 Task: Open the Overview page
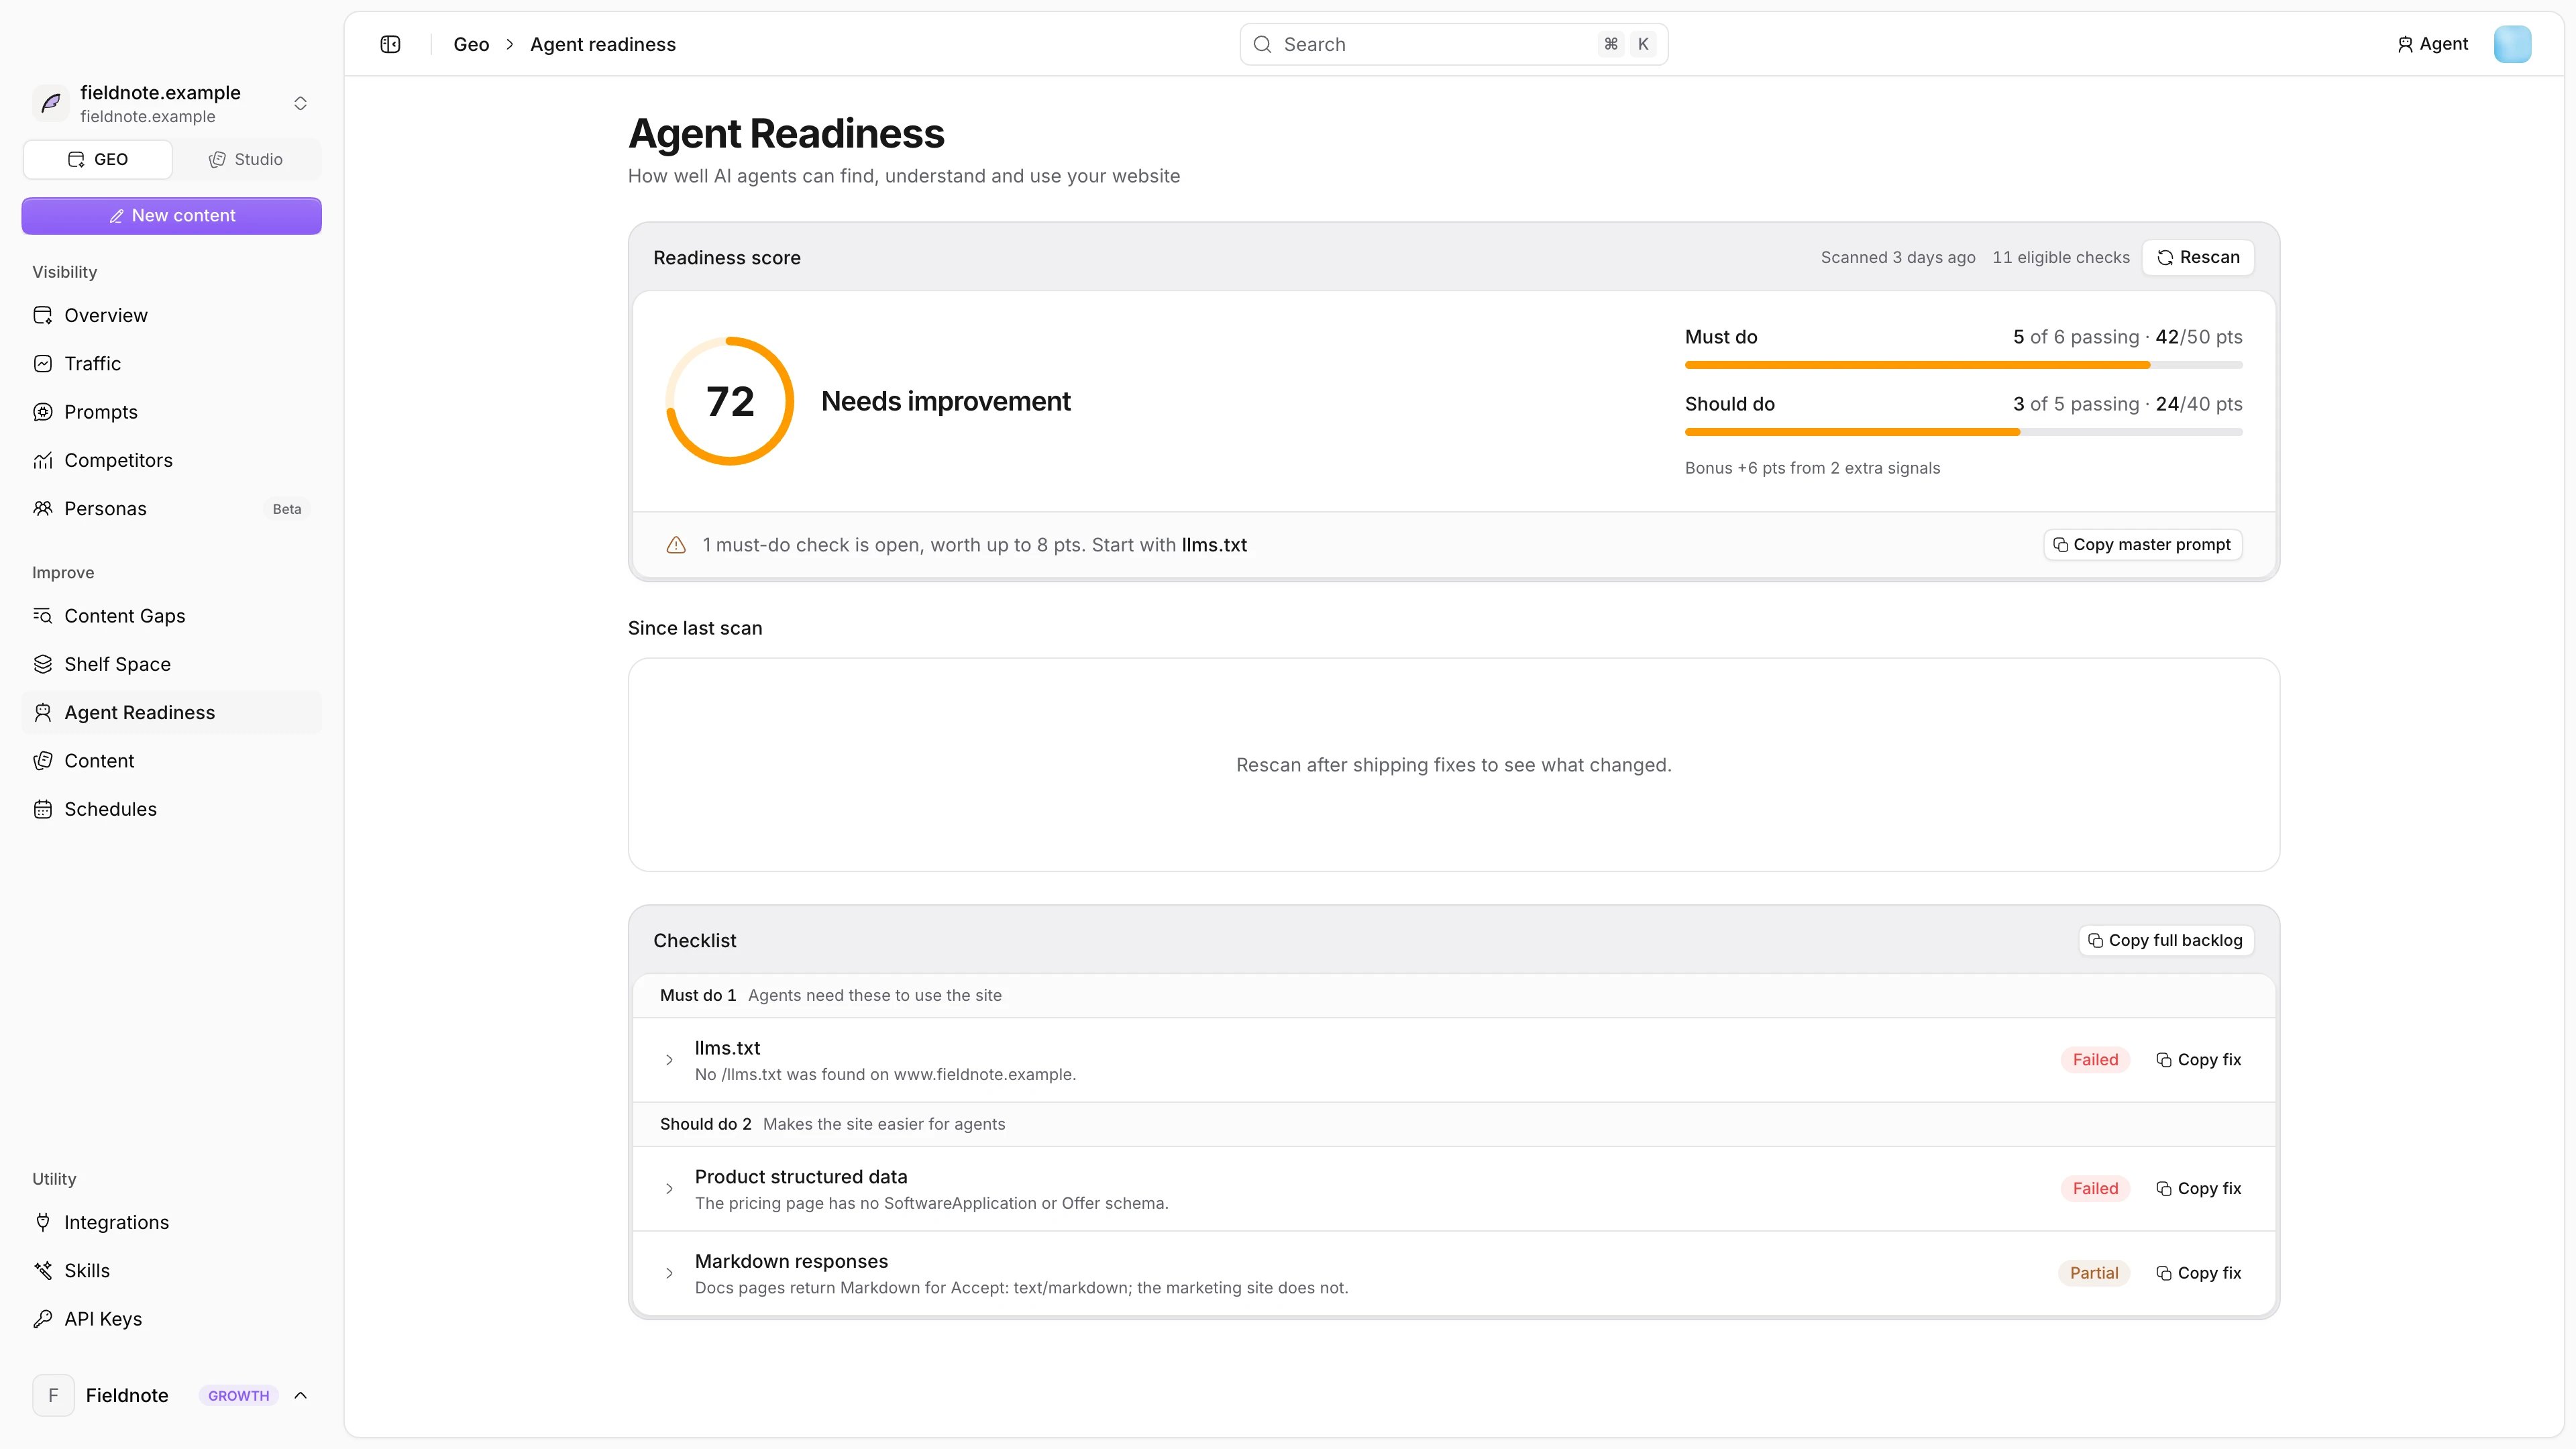(171, 315)
